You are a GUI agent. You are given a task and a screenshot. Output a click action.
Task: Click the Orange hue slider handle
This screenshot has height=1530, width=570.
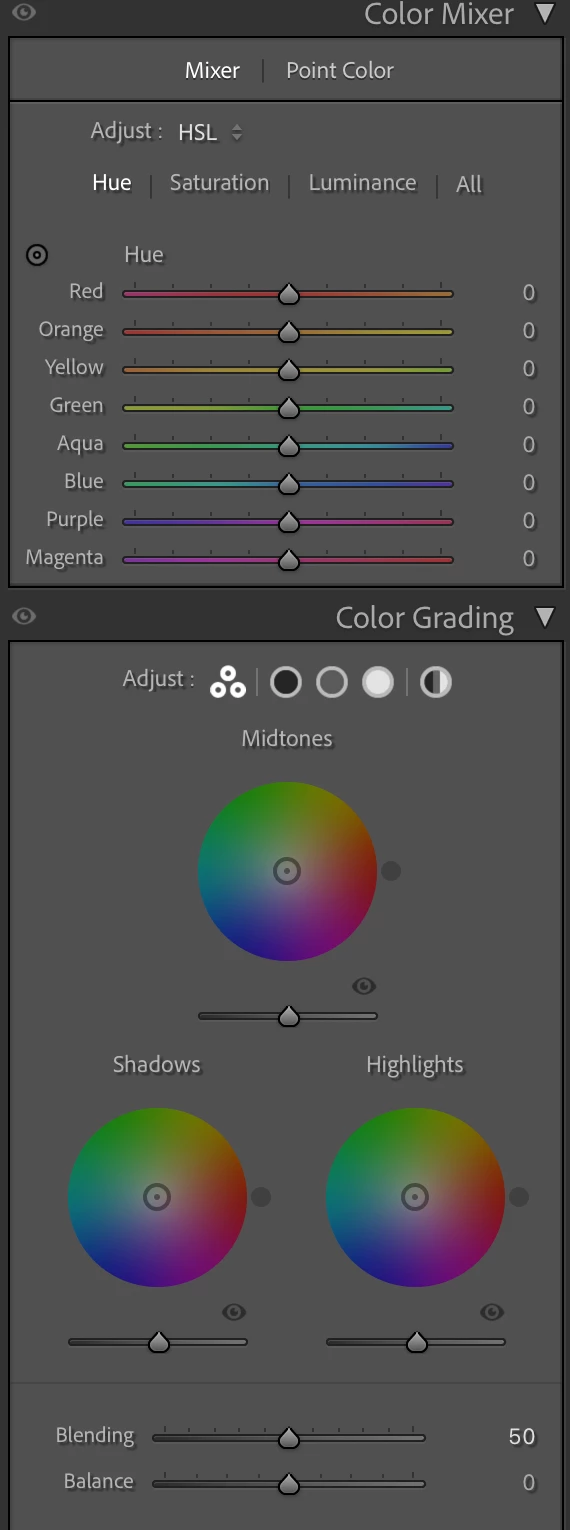pos(288,331)
